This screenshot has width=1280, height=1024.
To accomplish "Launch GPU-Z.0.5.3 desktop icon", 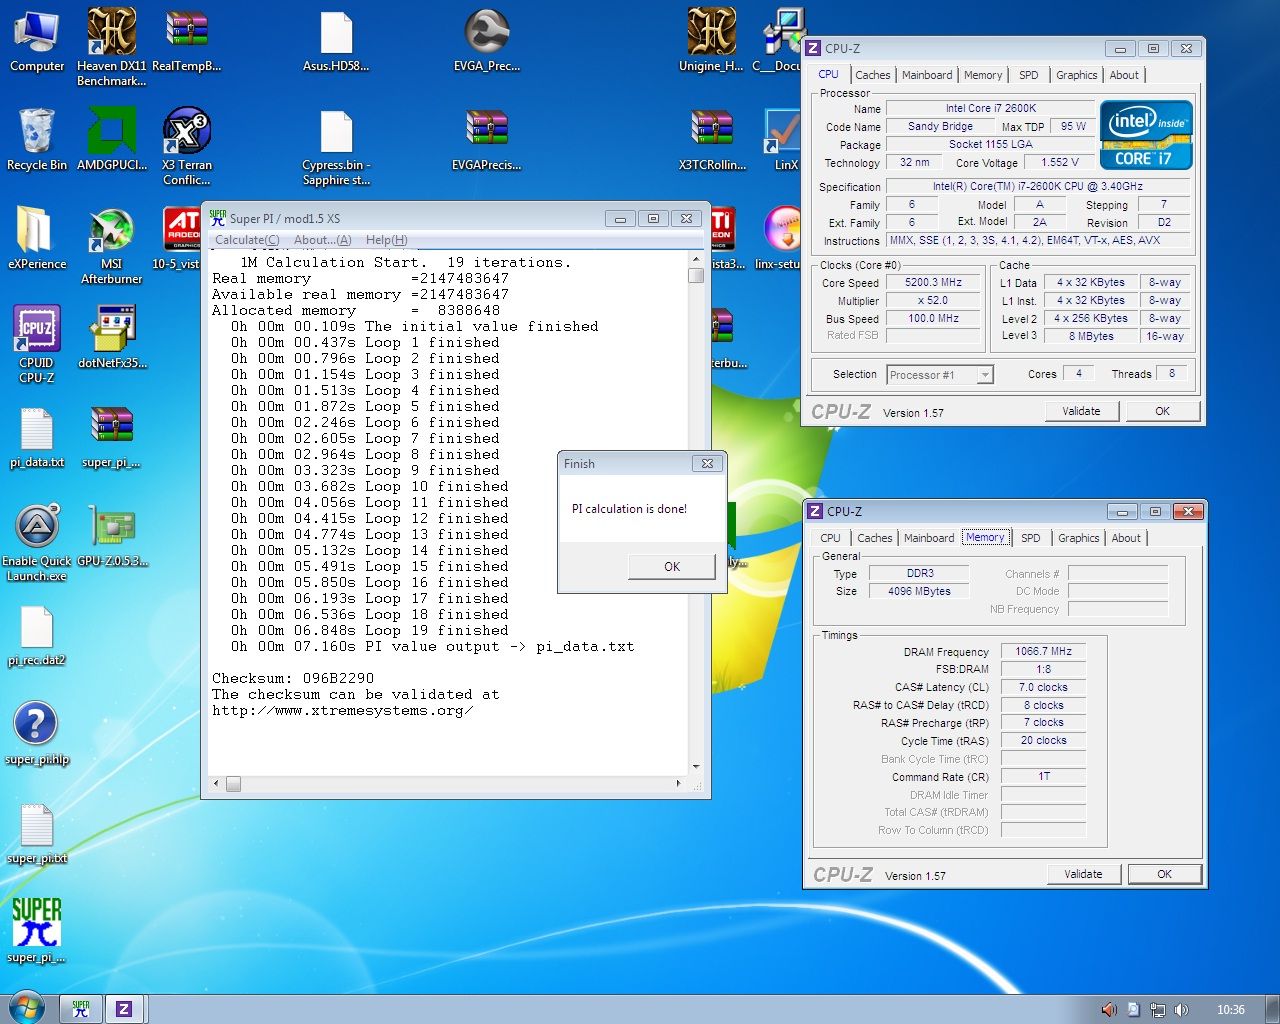I will pyautogui.click(x=112, y=536).
